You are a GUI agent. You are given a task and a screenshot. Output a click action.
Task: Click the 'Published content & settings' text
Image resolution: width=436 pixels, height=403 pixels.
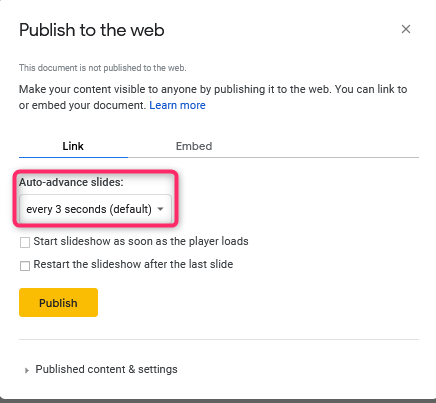106,369
